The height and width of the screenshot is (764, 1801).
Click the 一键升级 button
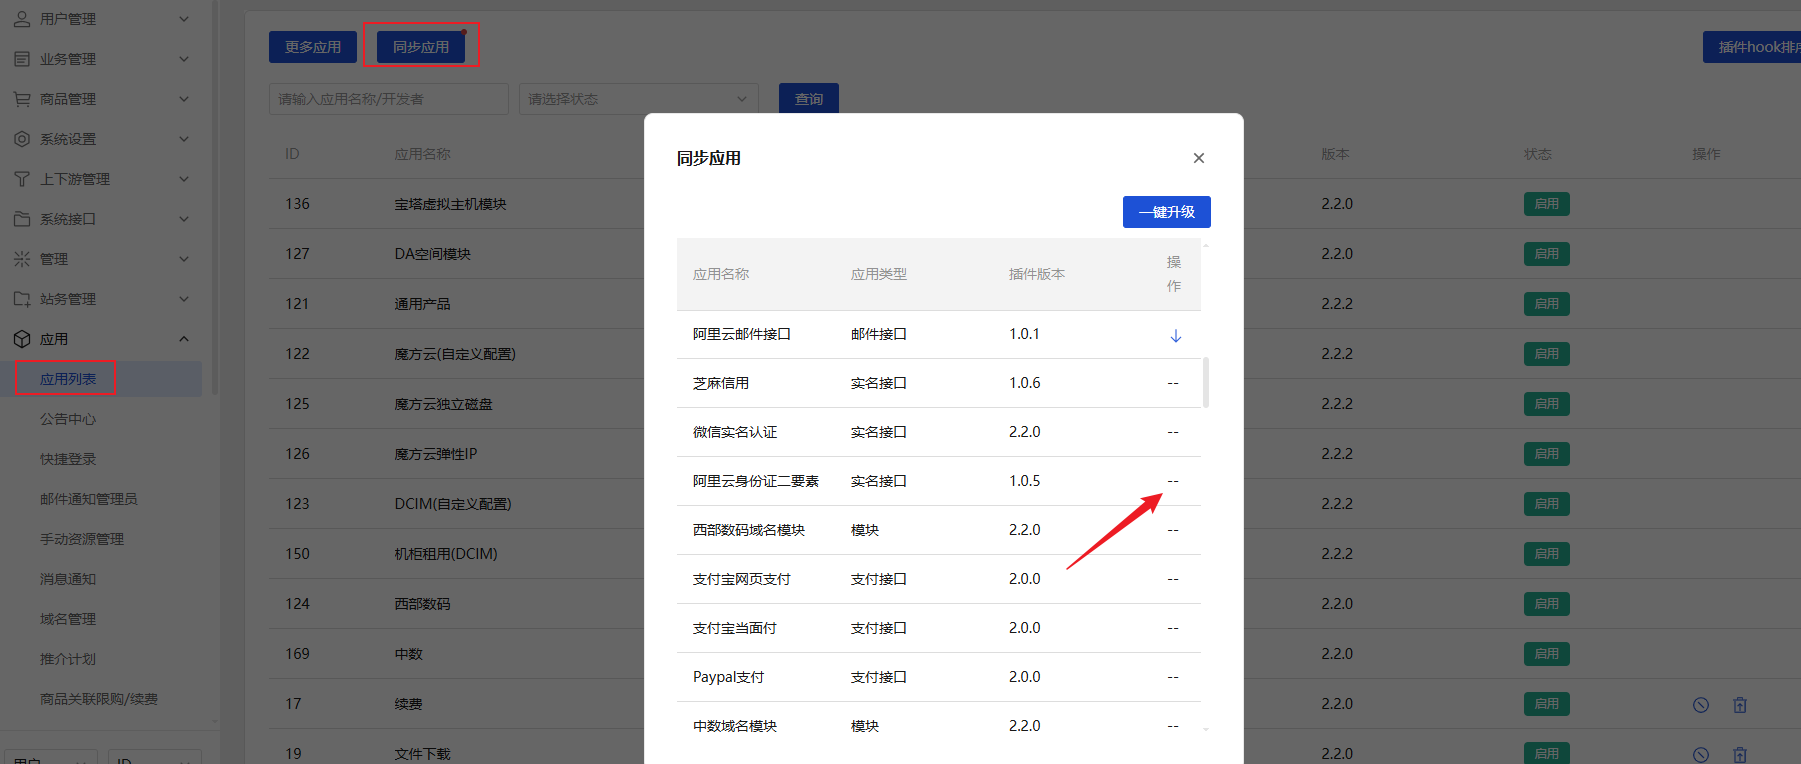[1167, 212]
